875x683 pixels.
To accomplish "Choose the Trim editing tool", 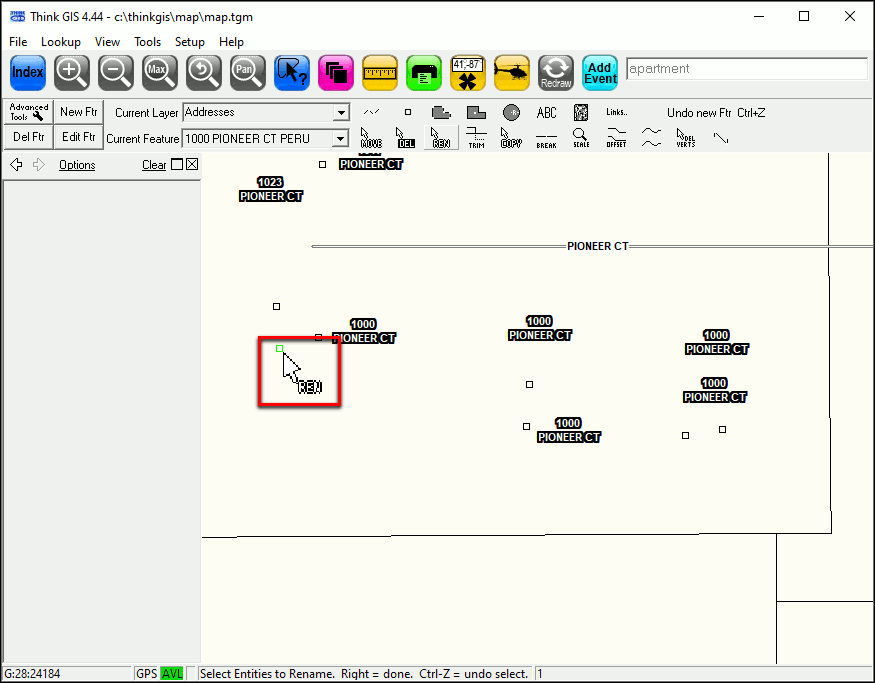I will tap(477, 137).
